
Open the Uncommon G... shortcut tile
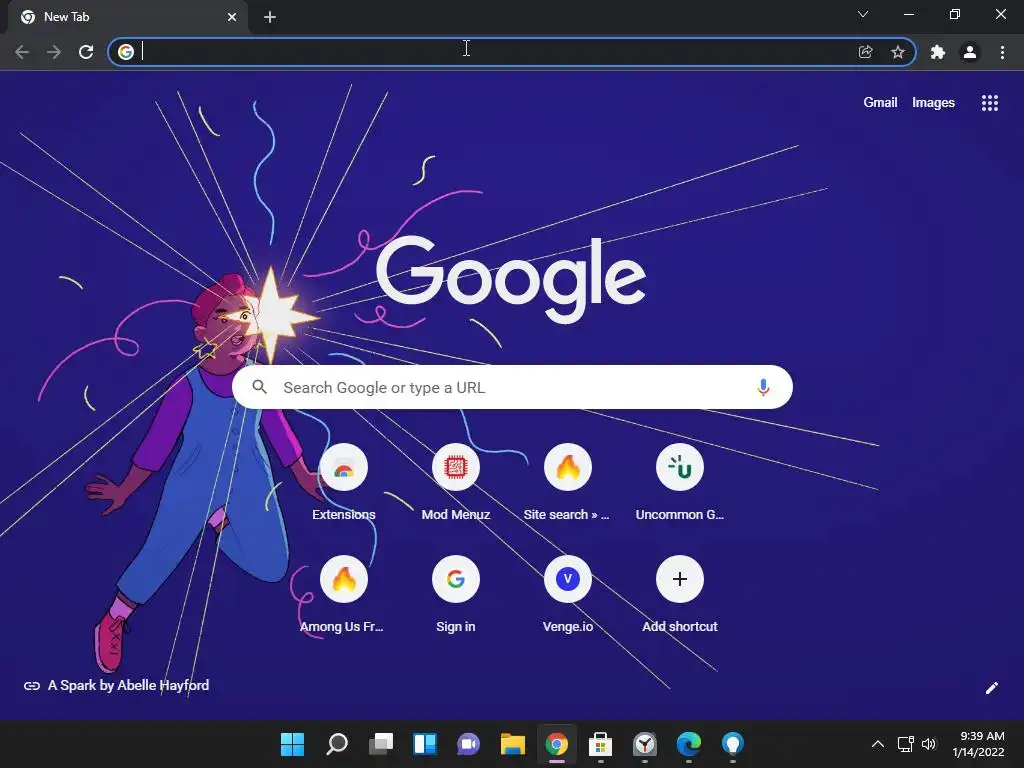680,482
